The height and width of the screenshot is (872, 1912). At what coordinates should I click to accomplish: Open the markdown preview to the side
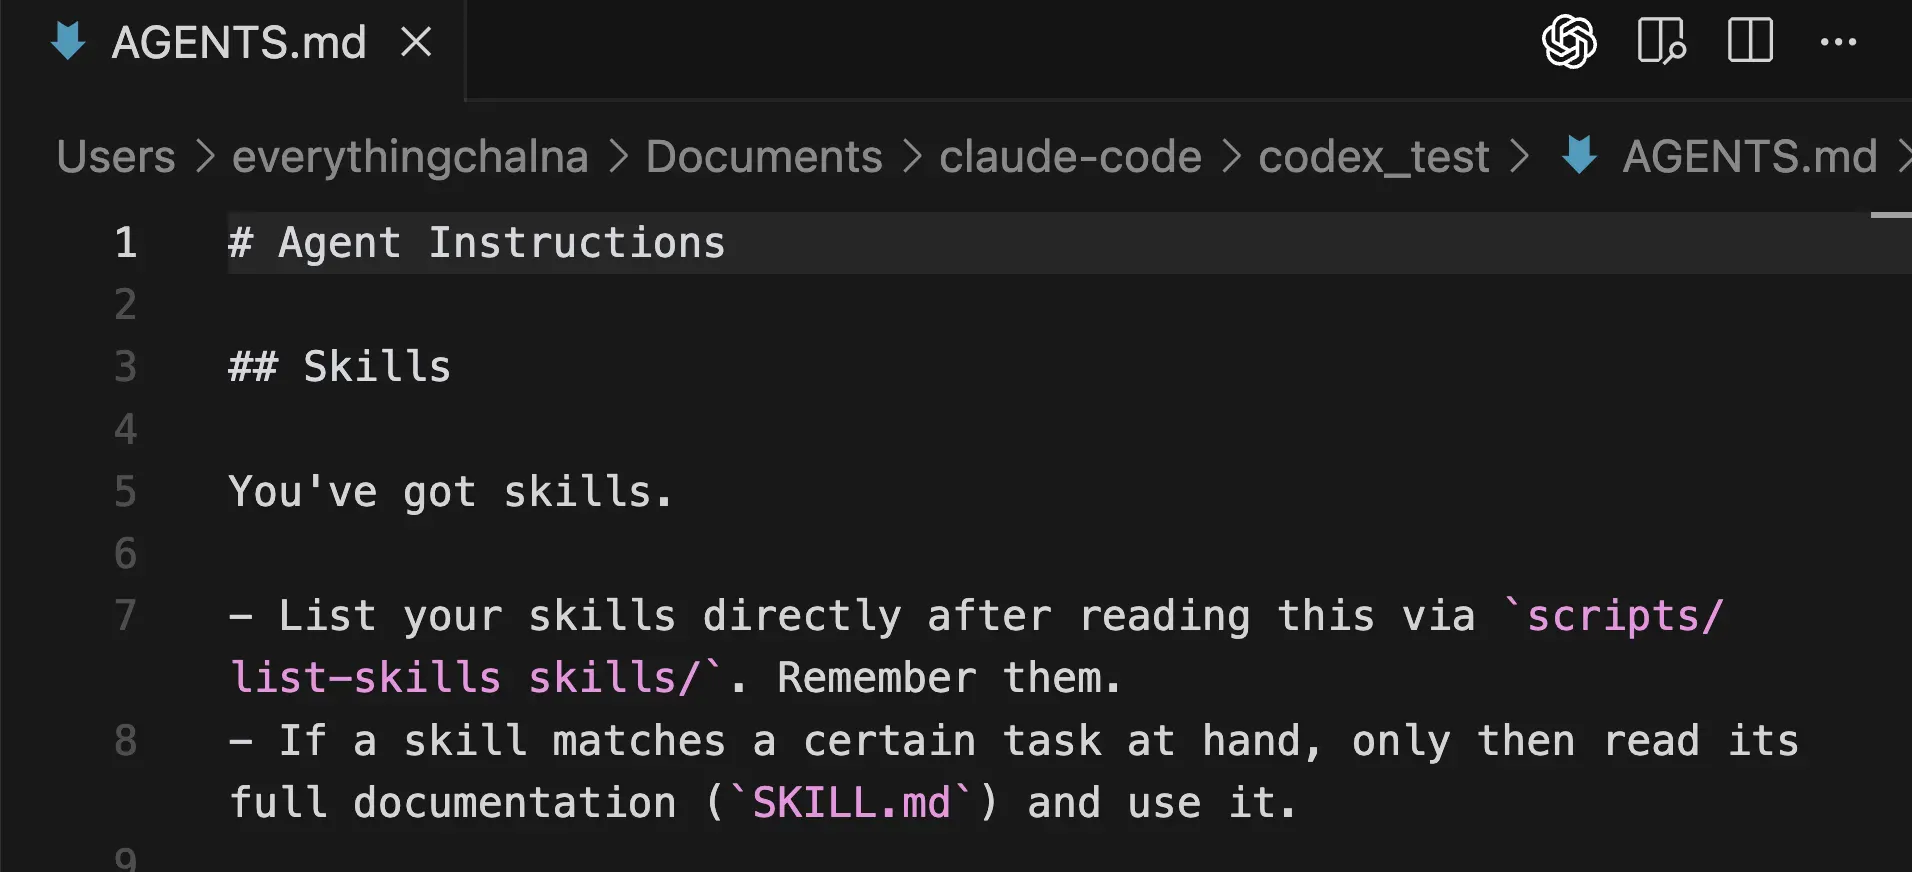[1660, 42]
